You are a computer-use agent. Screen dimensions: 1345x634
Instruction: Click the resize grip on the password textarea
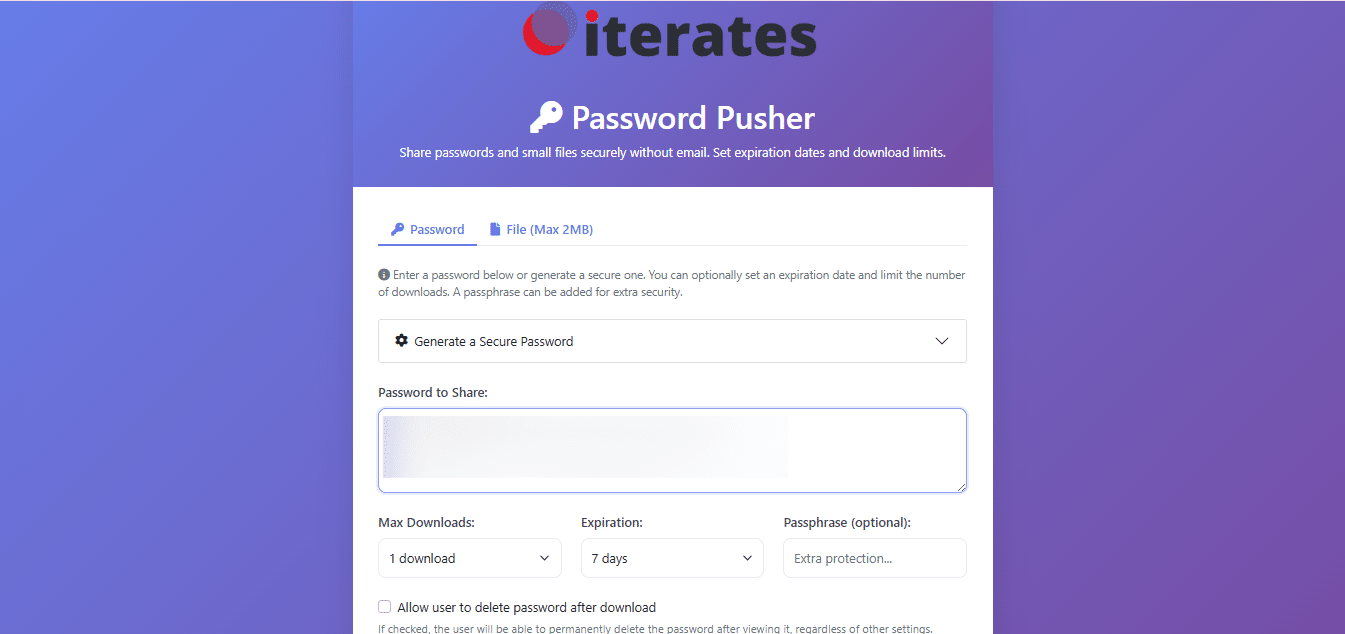tap(962, 487)
